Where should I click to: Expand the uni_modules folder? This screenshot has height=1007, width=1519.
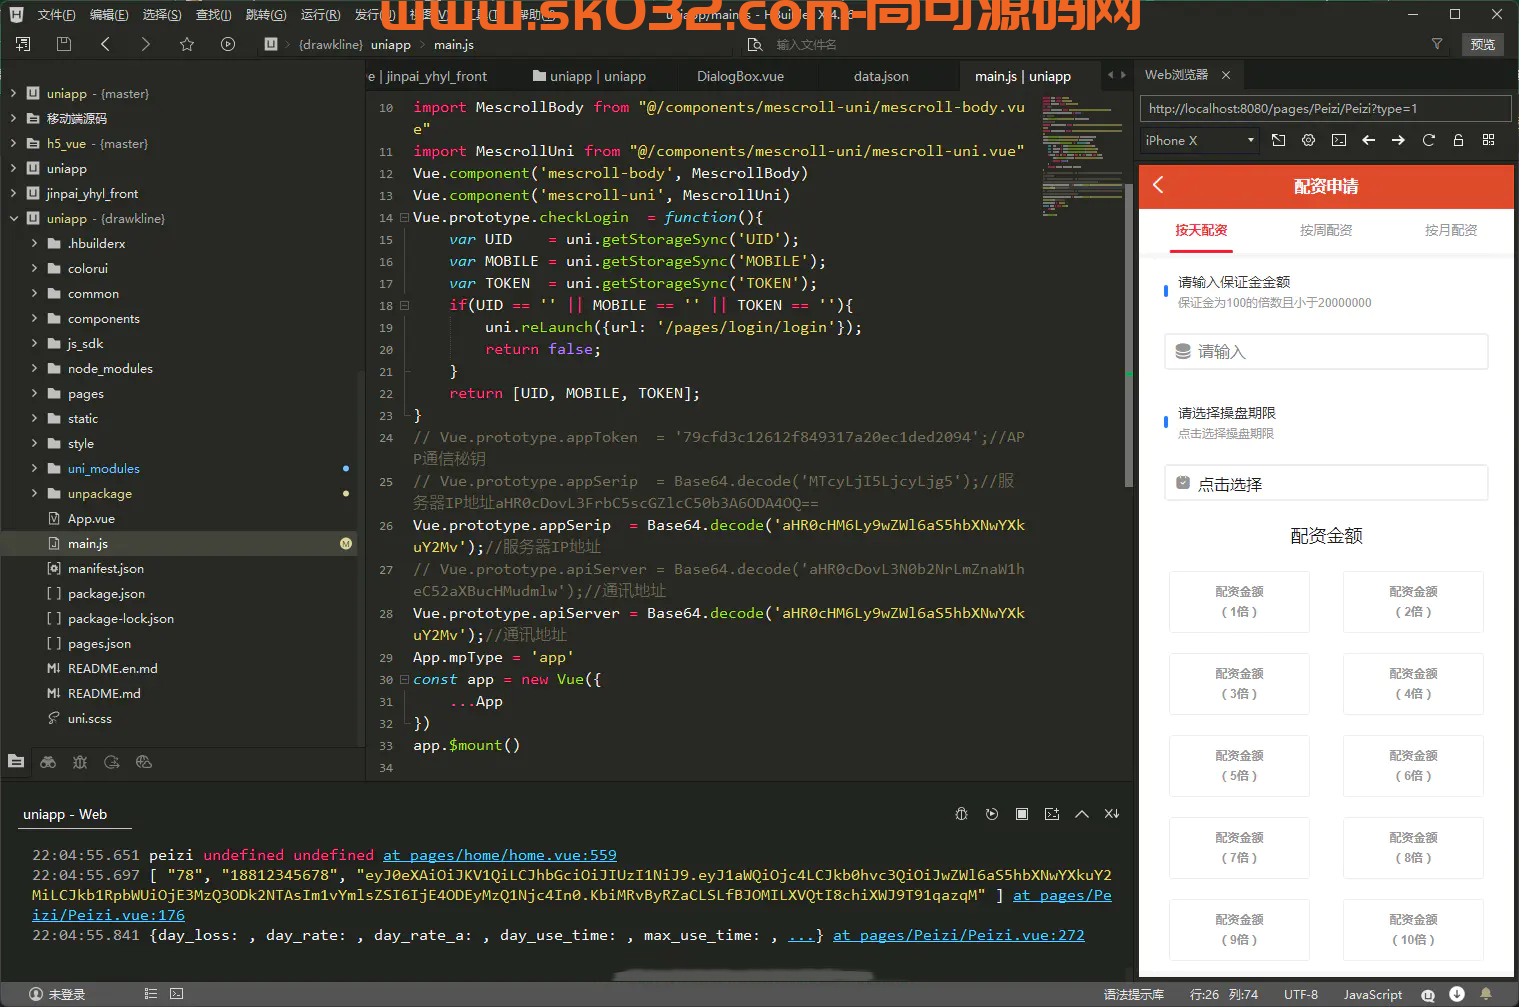[x=34, y=468]
